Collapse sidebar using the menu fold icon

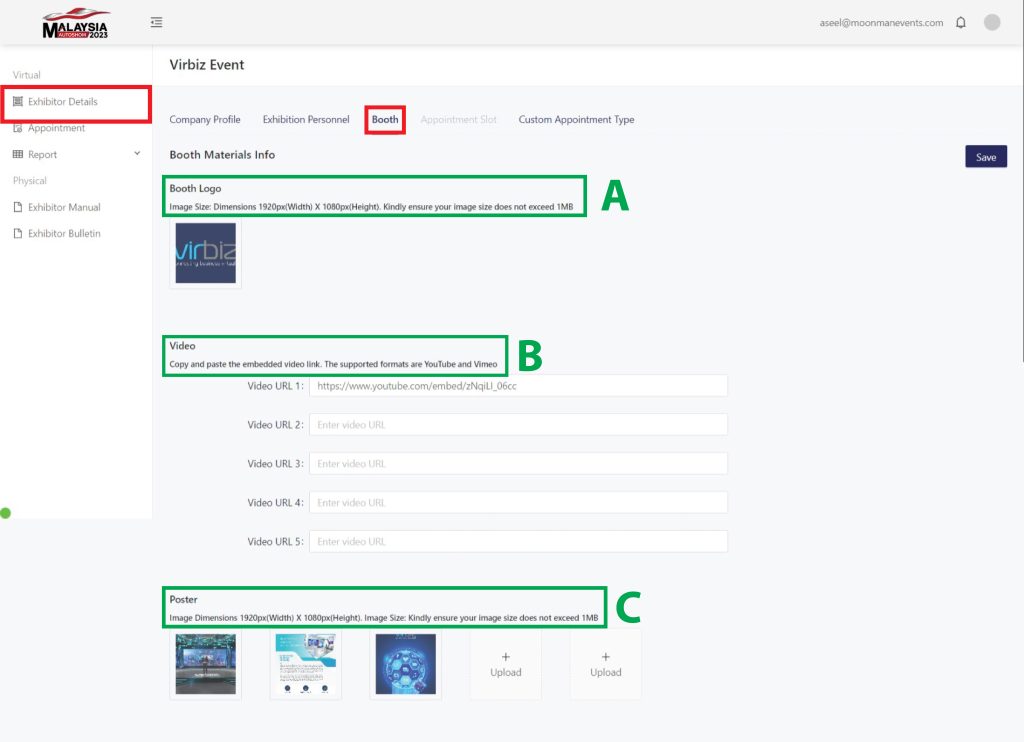point(157,22)
